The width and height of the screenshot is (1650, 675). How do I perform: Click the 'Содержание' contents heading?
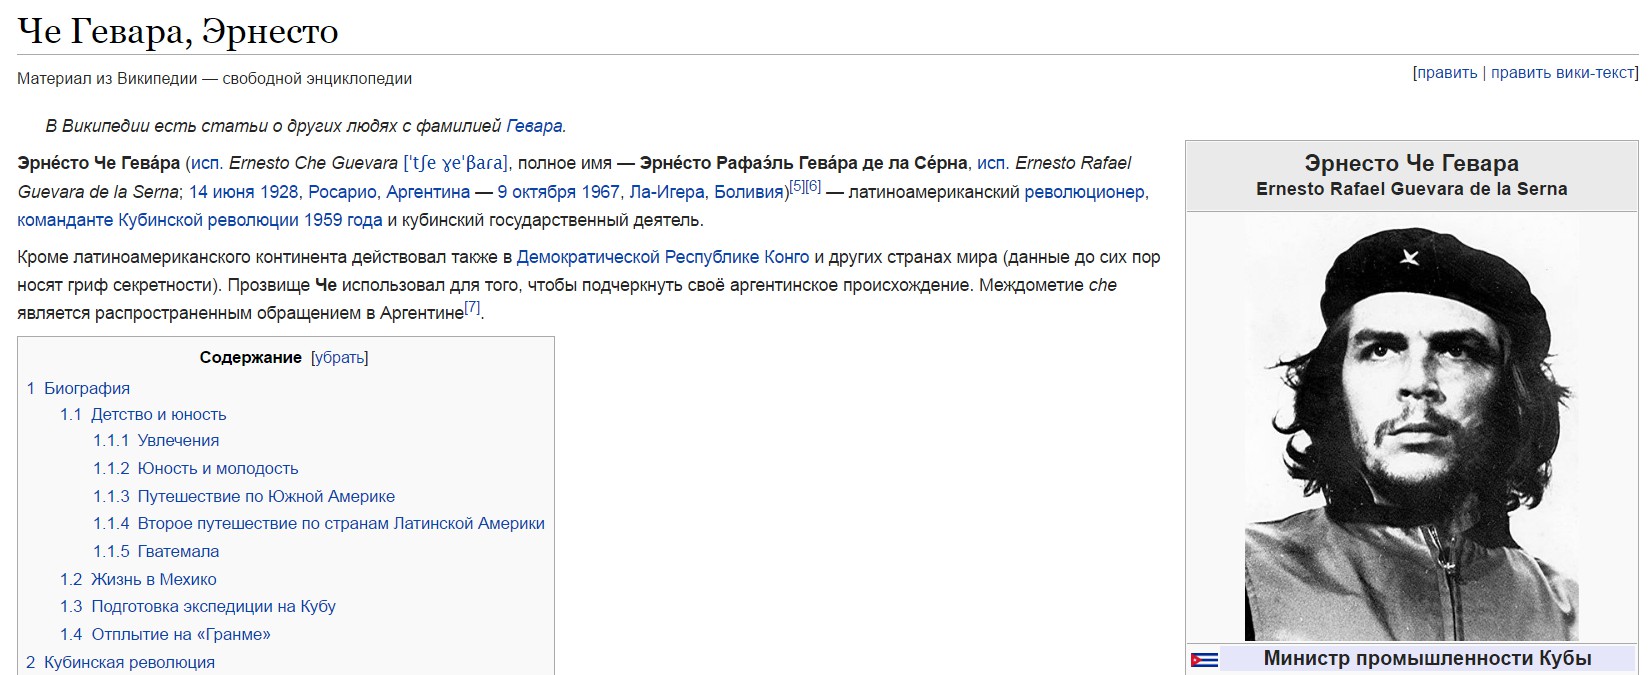point(250,358)
